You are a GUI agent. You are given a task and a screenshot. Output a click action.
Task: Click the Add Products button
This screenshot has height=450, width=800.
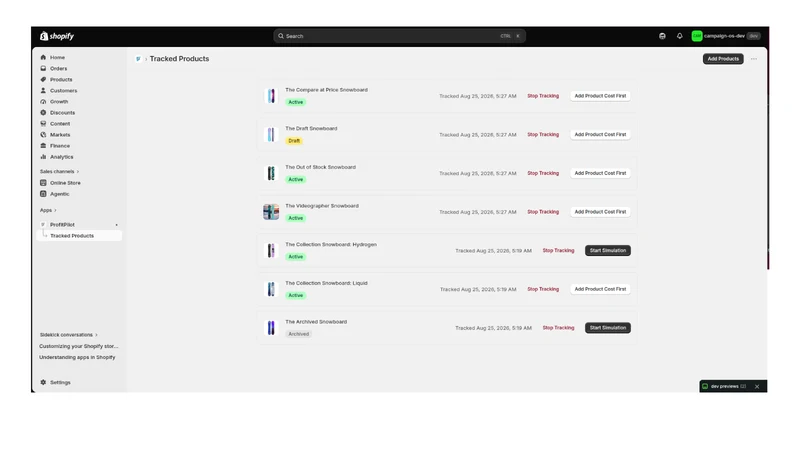[723, 59]
